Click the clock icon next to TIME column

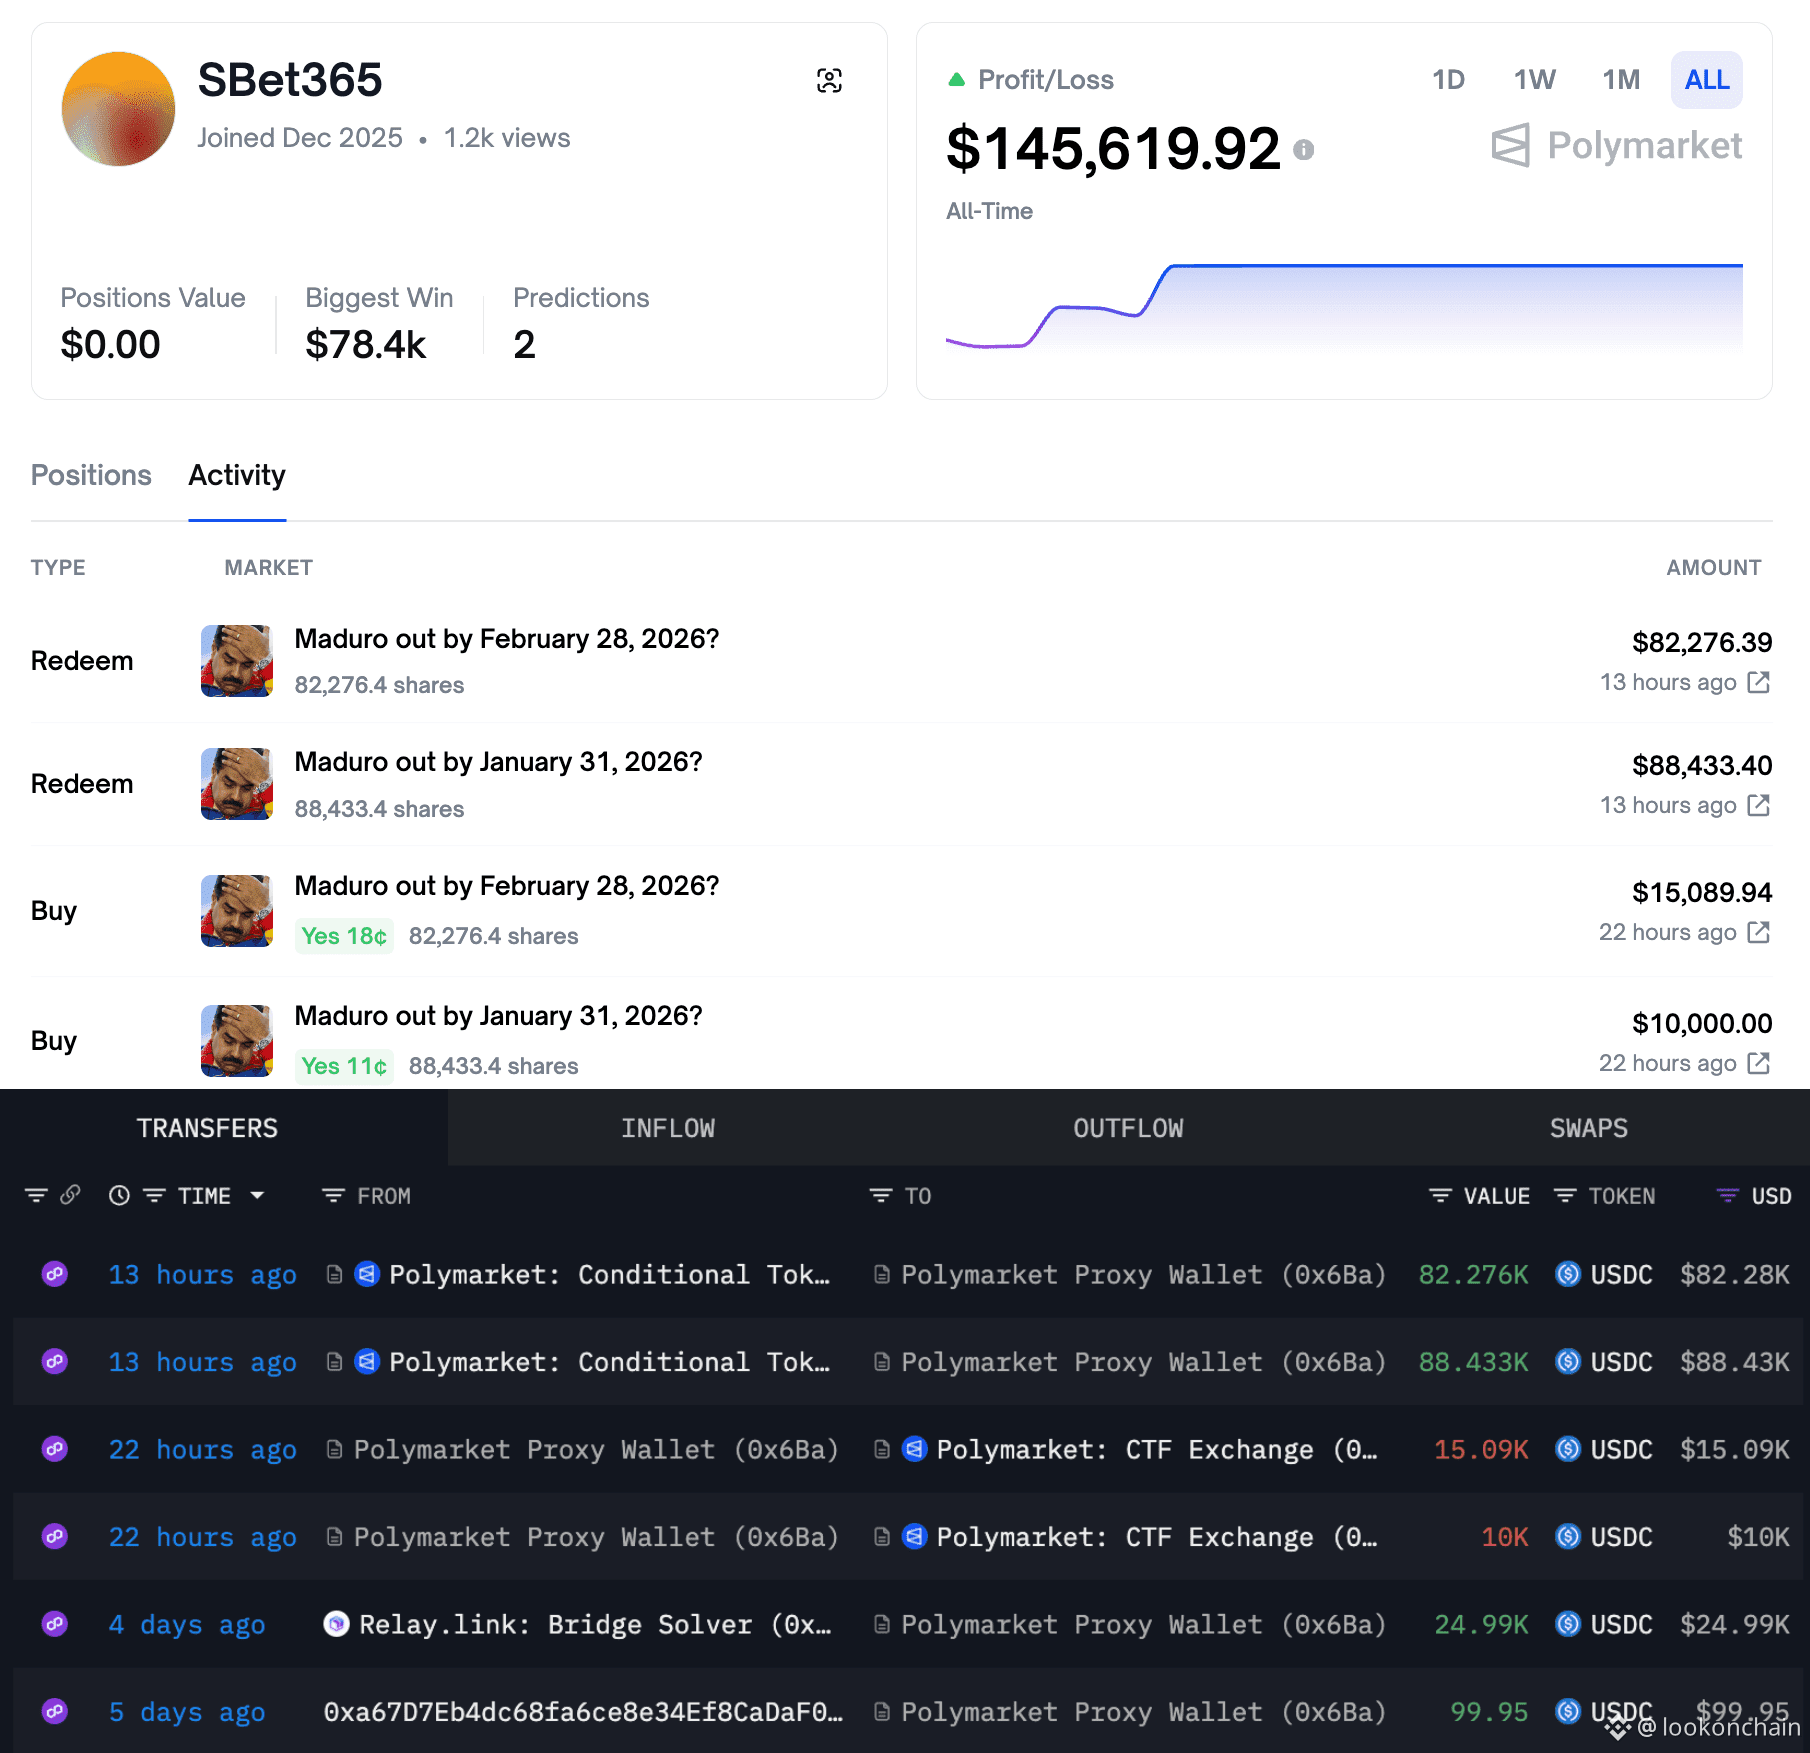pyautogui.click(x=119, y=1195)
